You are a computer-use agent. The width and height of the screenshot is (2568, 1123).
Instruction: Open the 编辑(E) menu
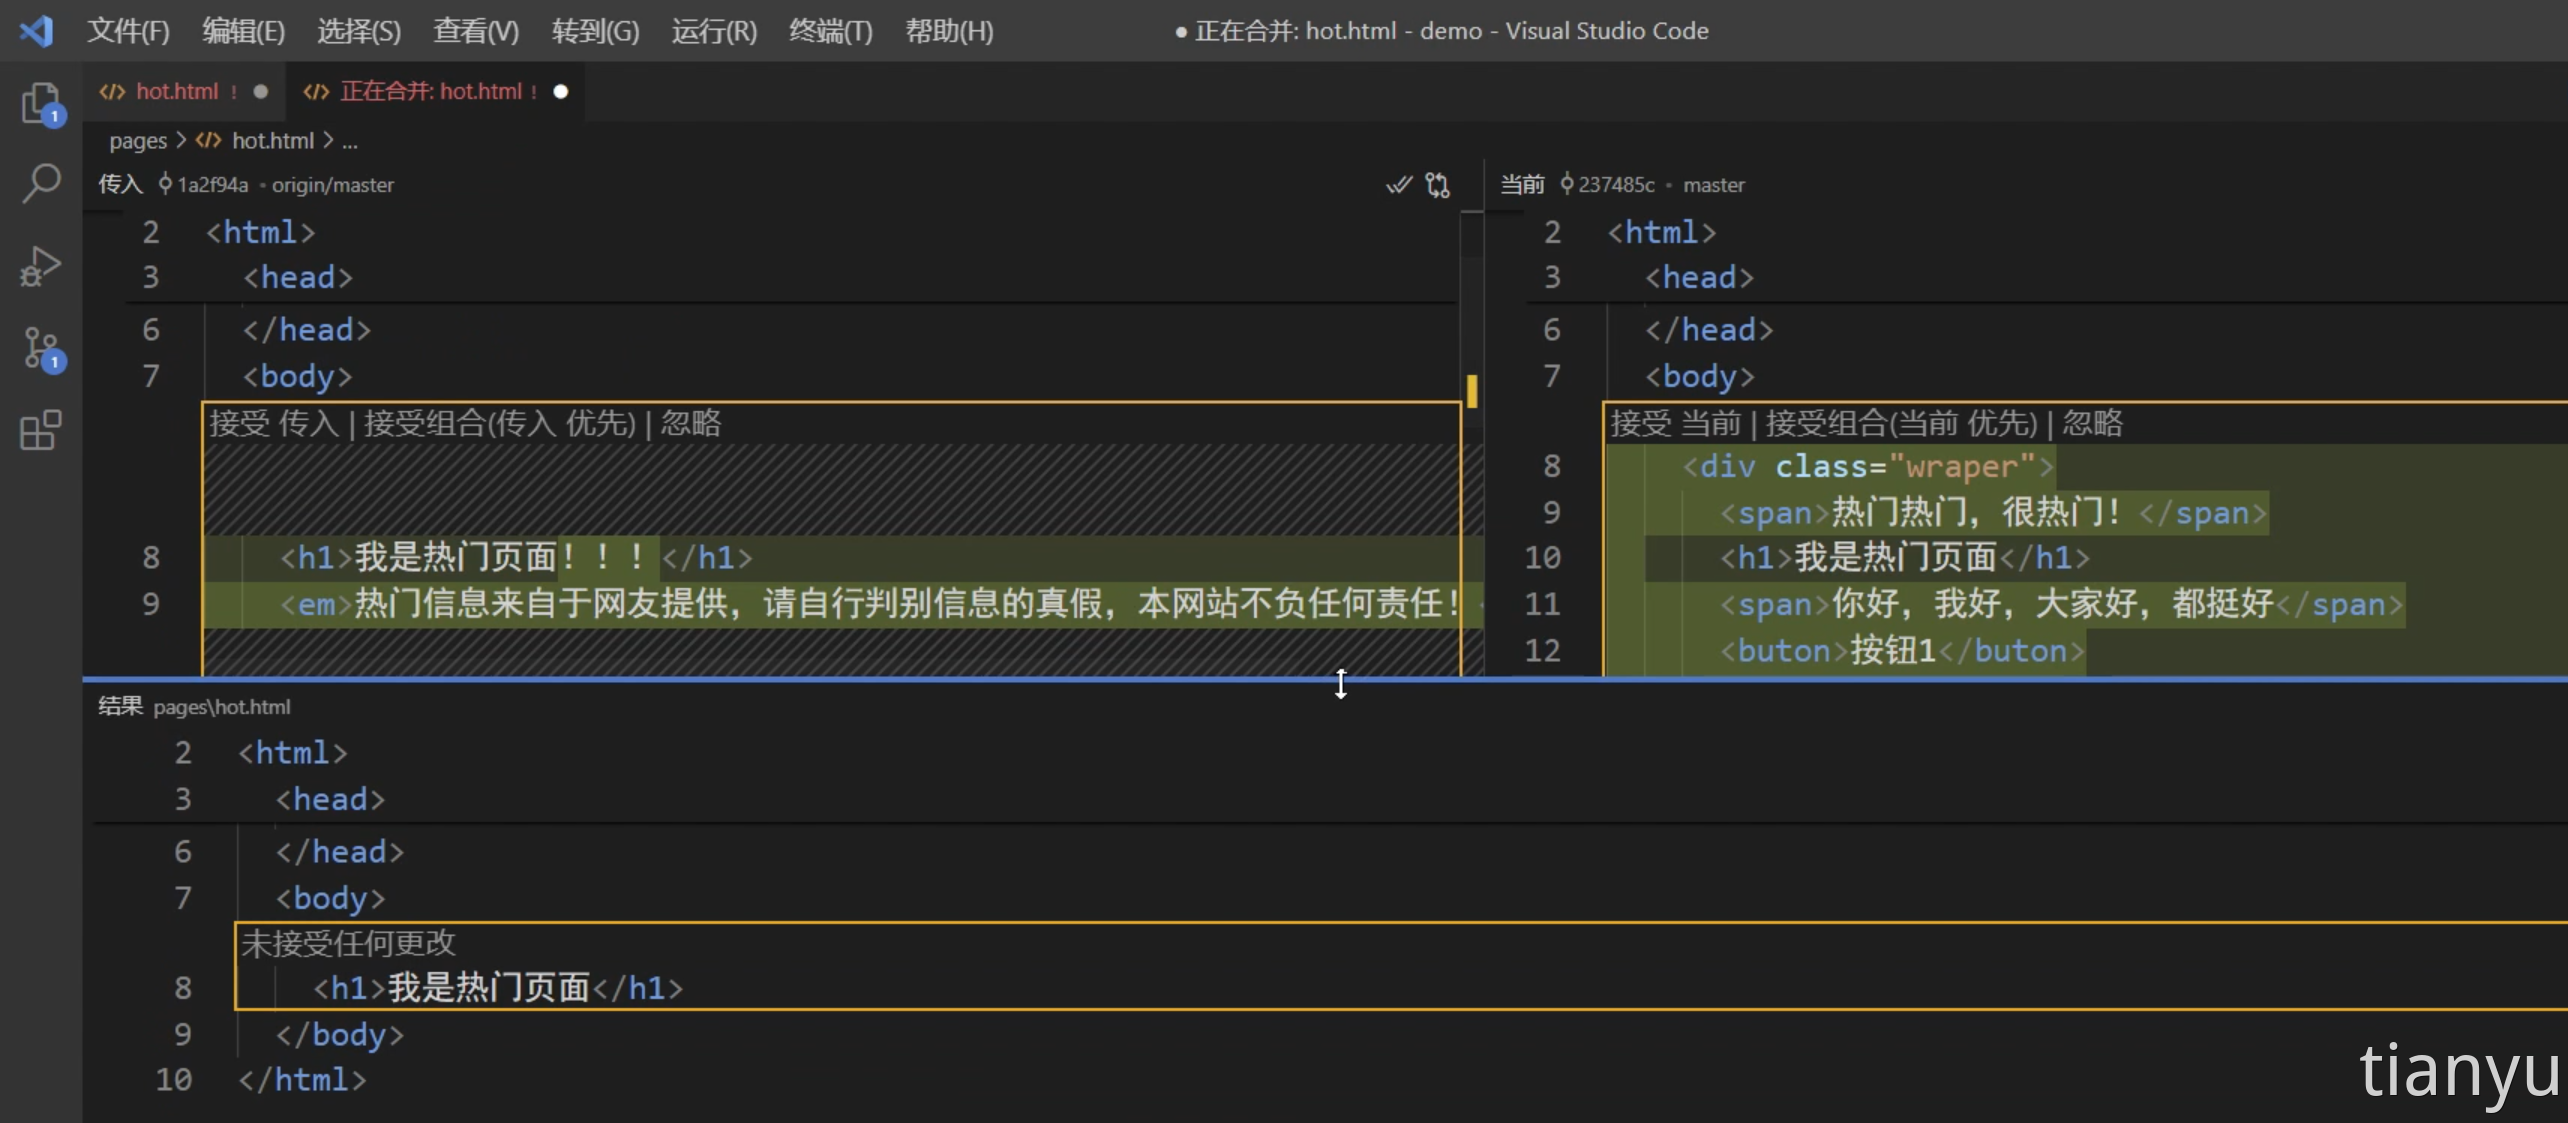(x=243, y=31)
